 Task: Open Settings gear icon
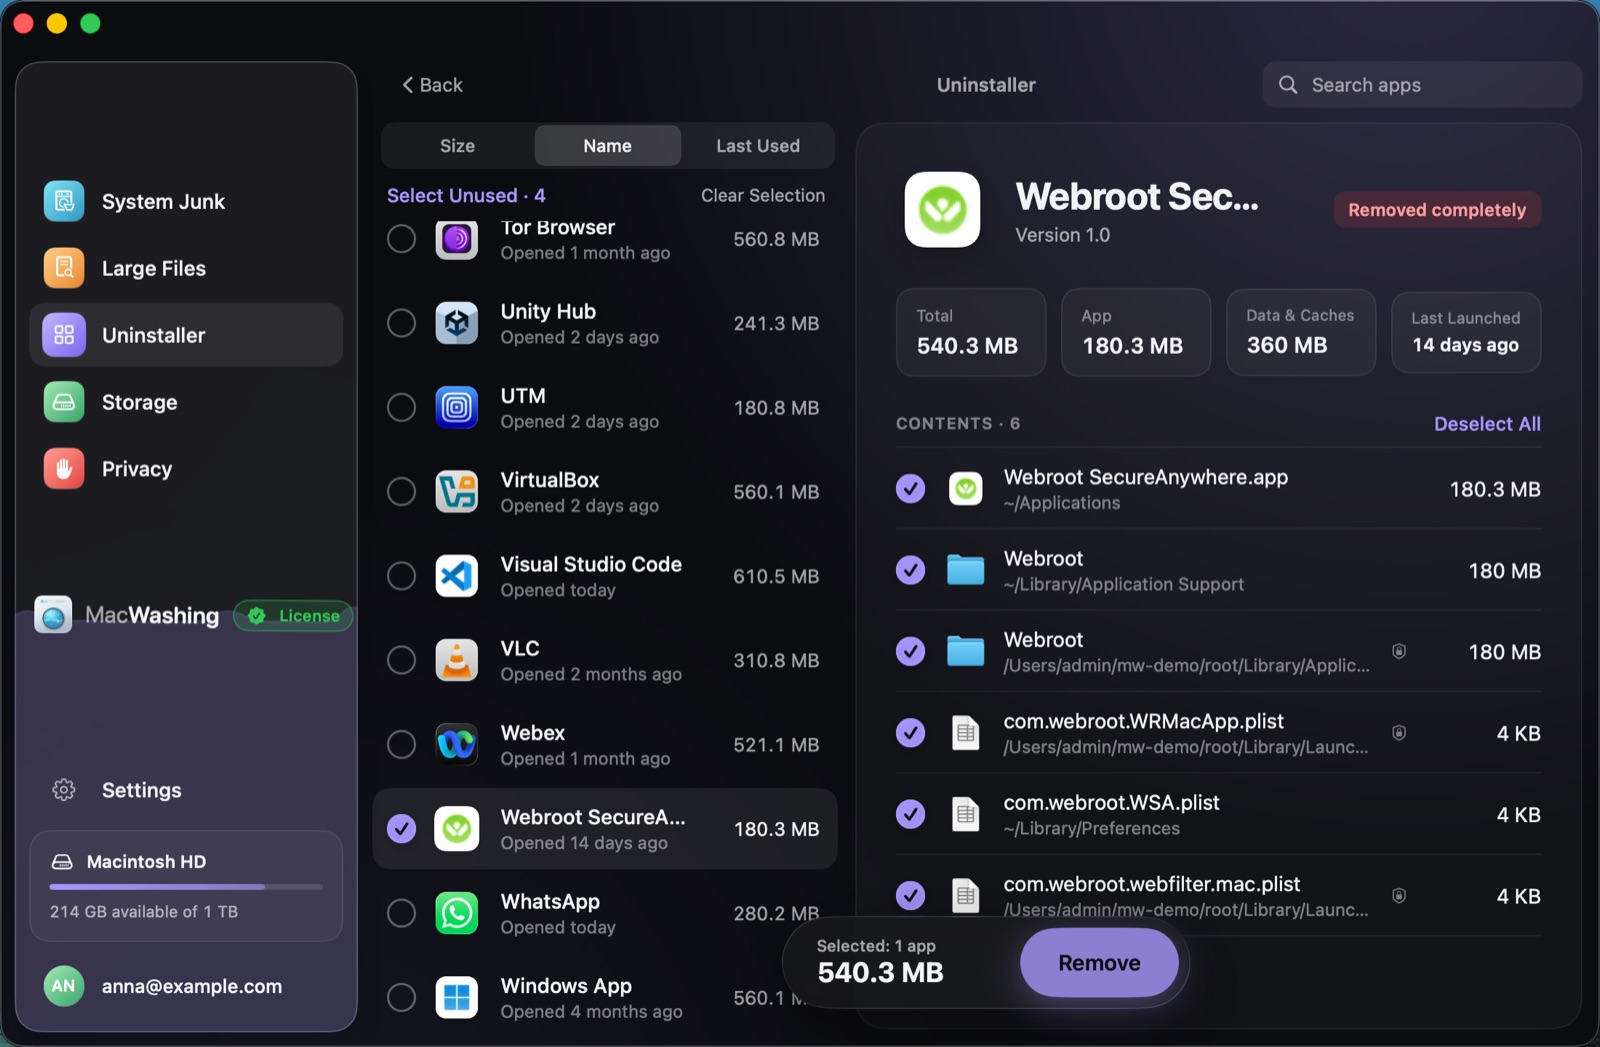pos(64,790)
